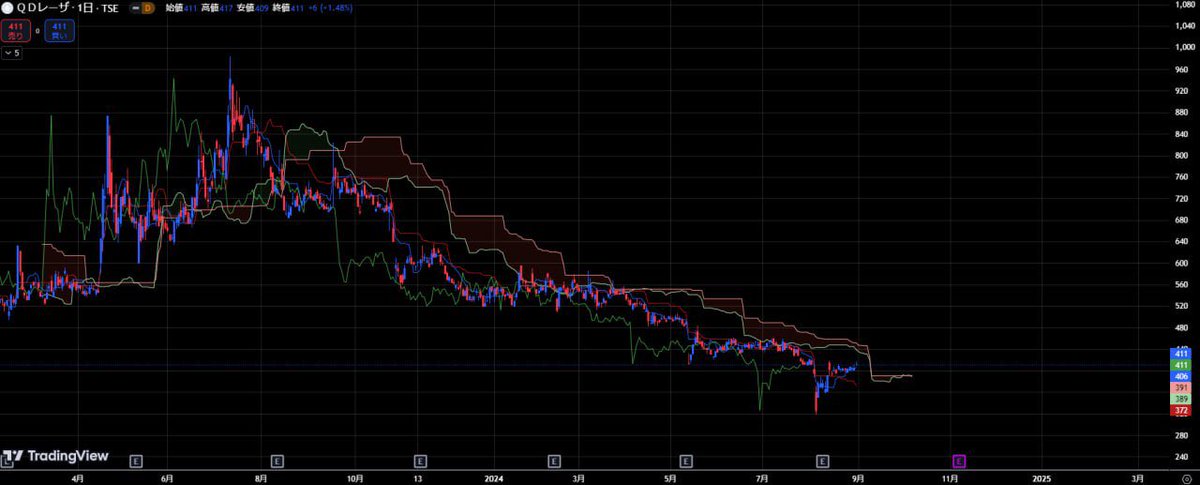
Task: Open the QDレーザ・1日・TSE symbol title
Action: coord(67,7)
